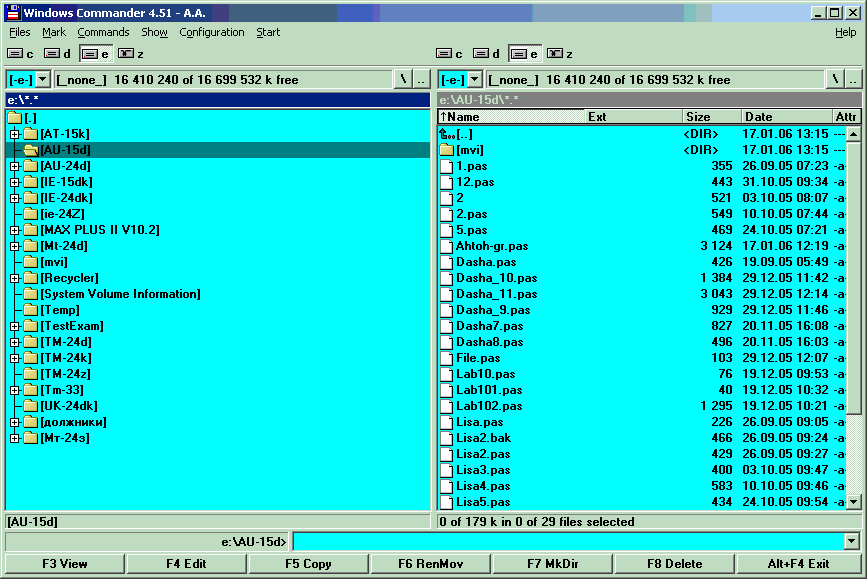Click the Alt+F4 Exit button
This screenshot has width=867, height=579.
pyautogui.click(x=798, y=564)
